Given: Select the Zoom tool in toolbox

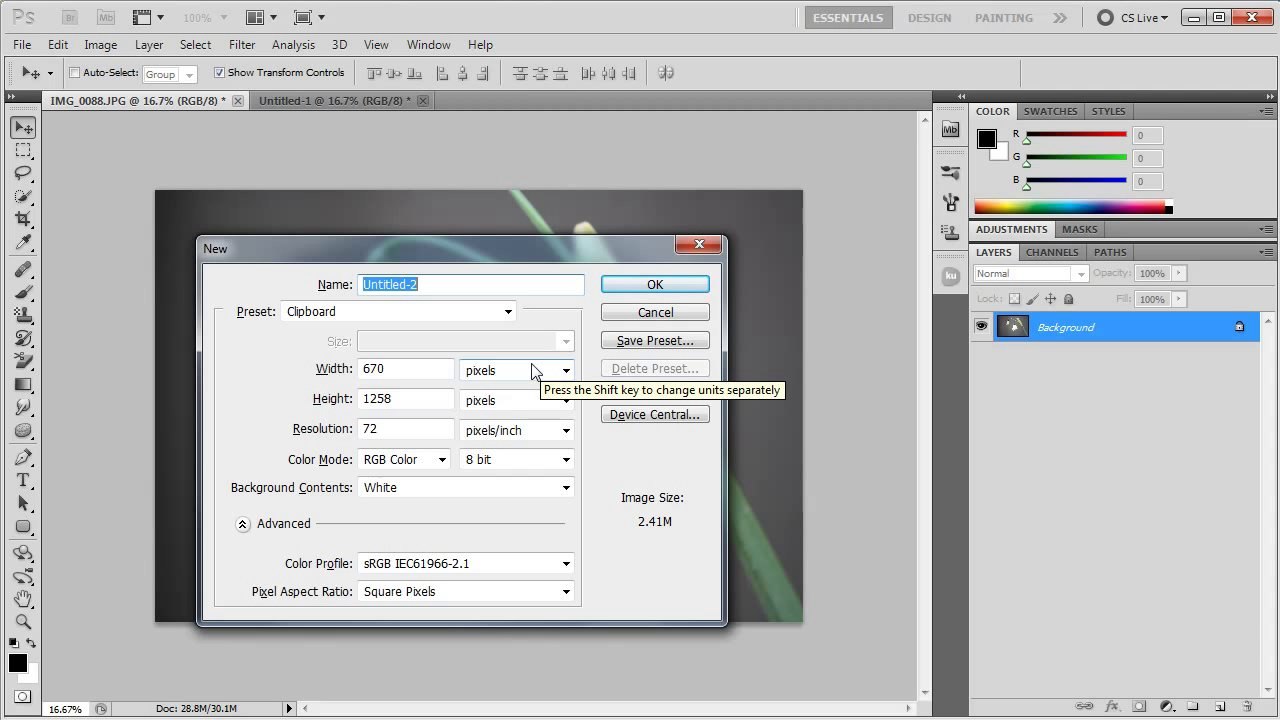Looking at the screenshot, I should pos(24,622).
